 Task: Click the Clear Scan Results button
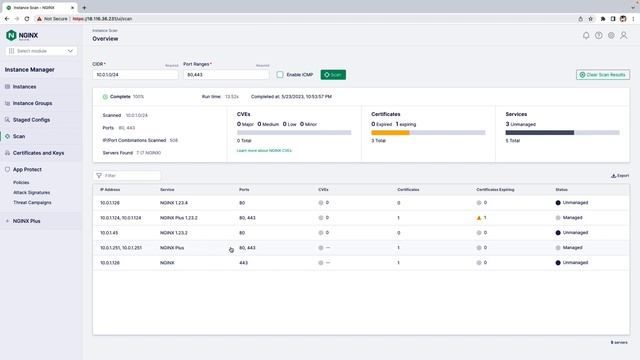603,75
